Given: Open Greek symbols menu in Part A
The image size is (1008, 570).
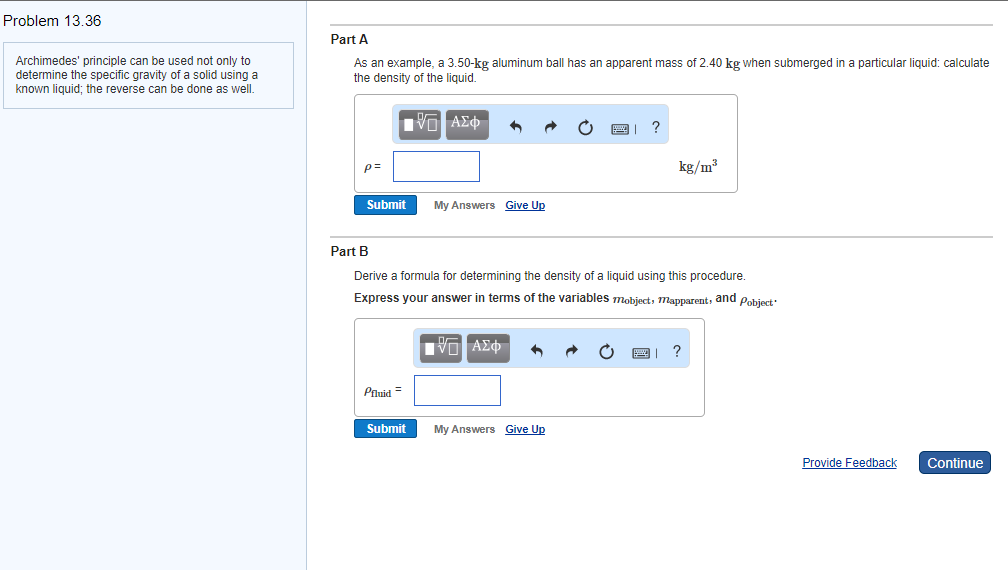Looking at the screenshot, I should click(x=466, y=125).
